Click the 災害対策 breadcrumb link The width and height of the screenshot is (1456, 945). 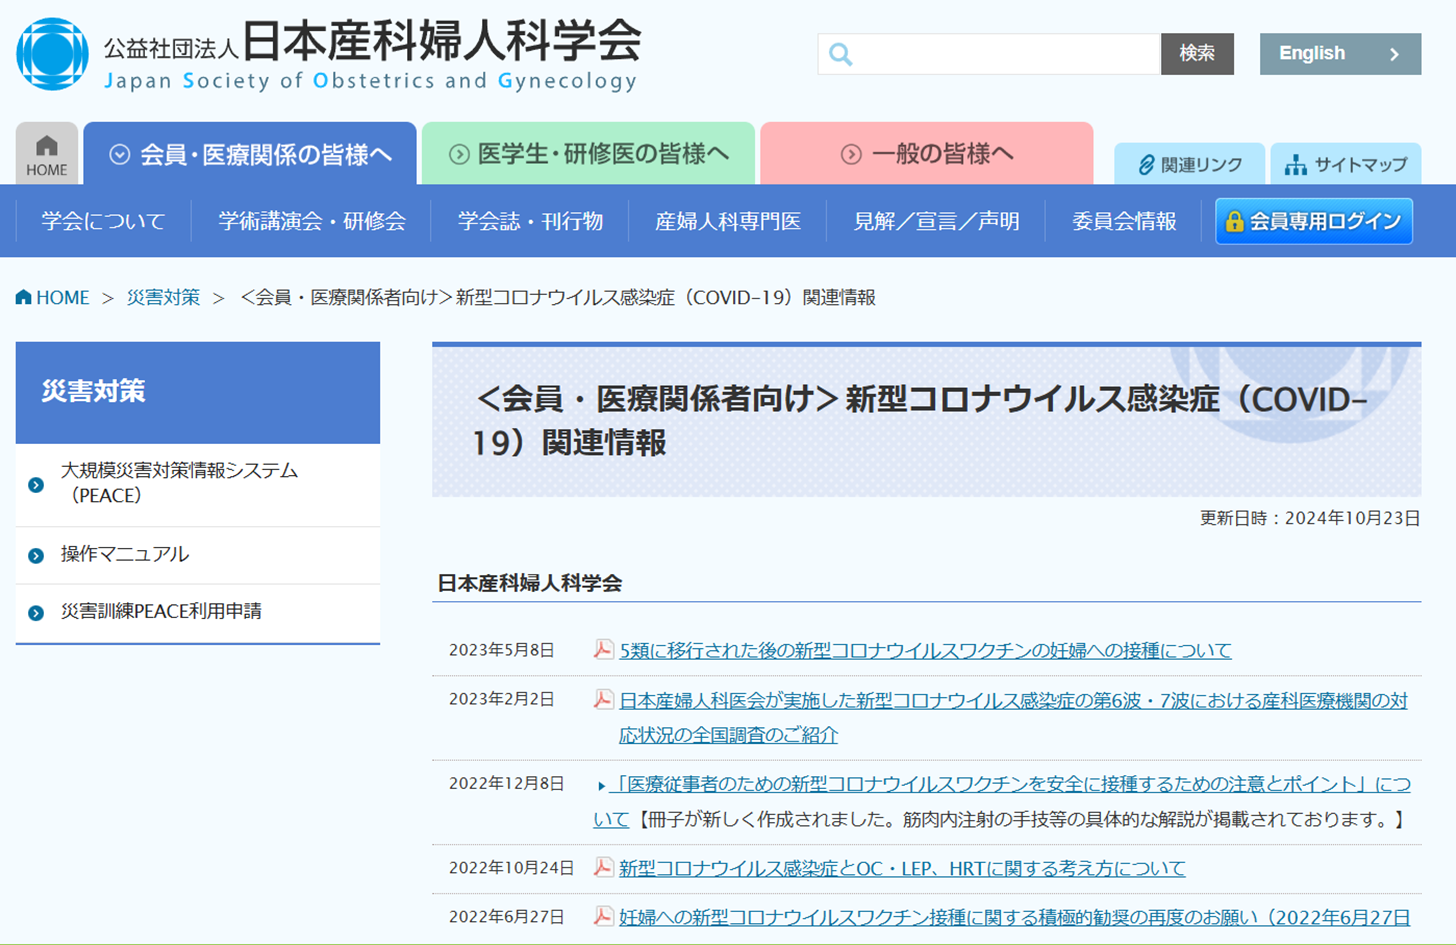coord(163,298)
